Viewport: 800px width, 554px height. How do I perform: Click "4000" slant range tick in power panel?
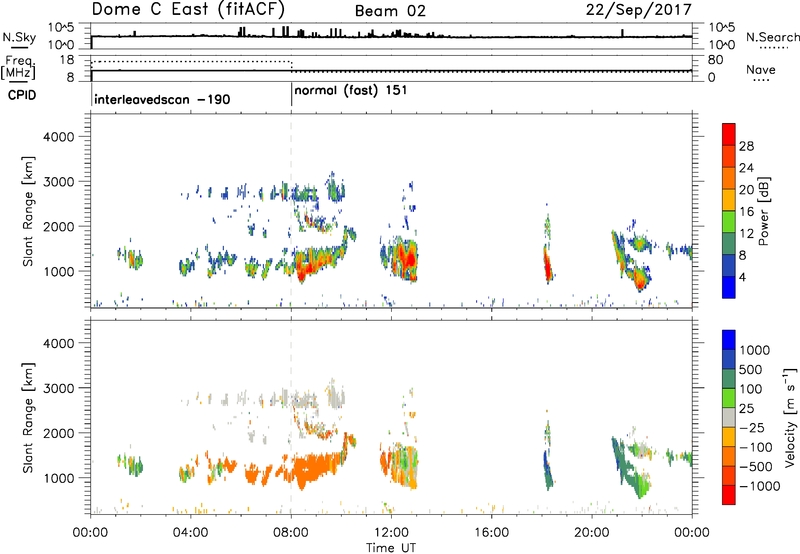(58, 137)
